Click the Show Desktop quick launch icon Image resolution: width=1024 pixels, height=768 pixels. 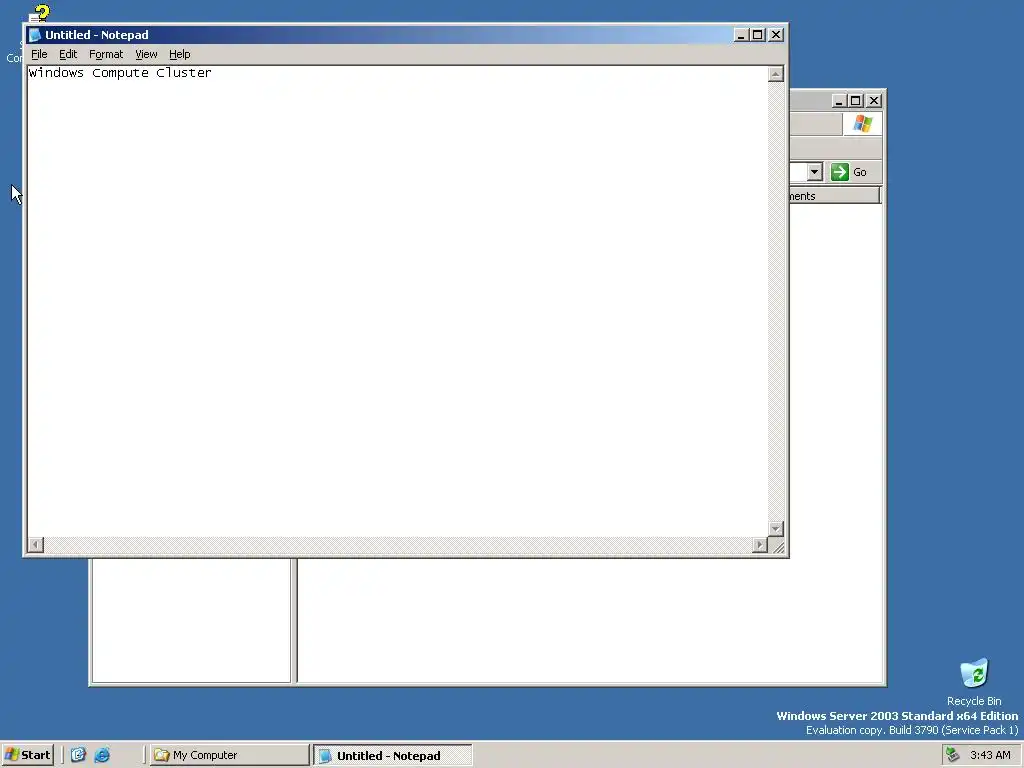pyautogui.click(x=78, y=755)
